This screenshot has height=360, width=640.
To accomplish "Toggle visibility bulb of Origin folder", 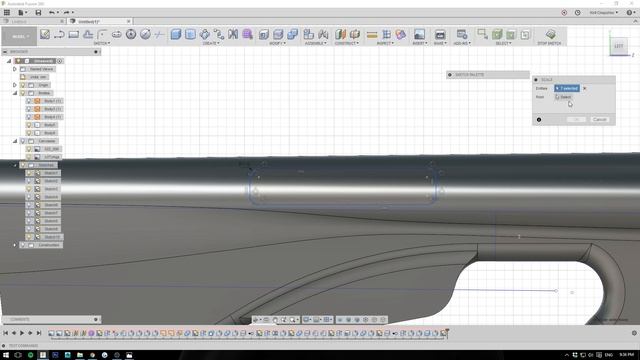I will click(23, 85).
